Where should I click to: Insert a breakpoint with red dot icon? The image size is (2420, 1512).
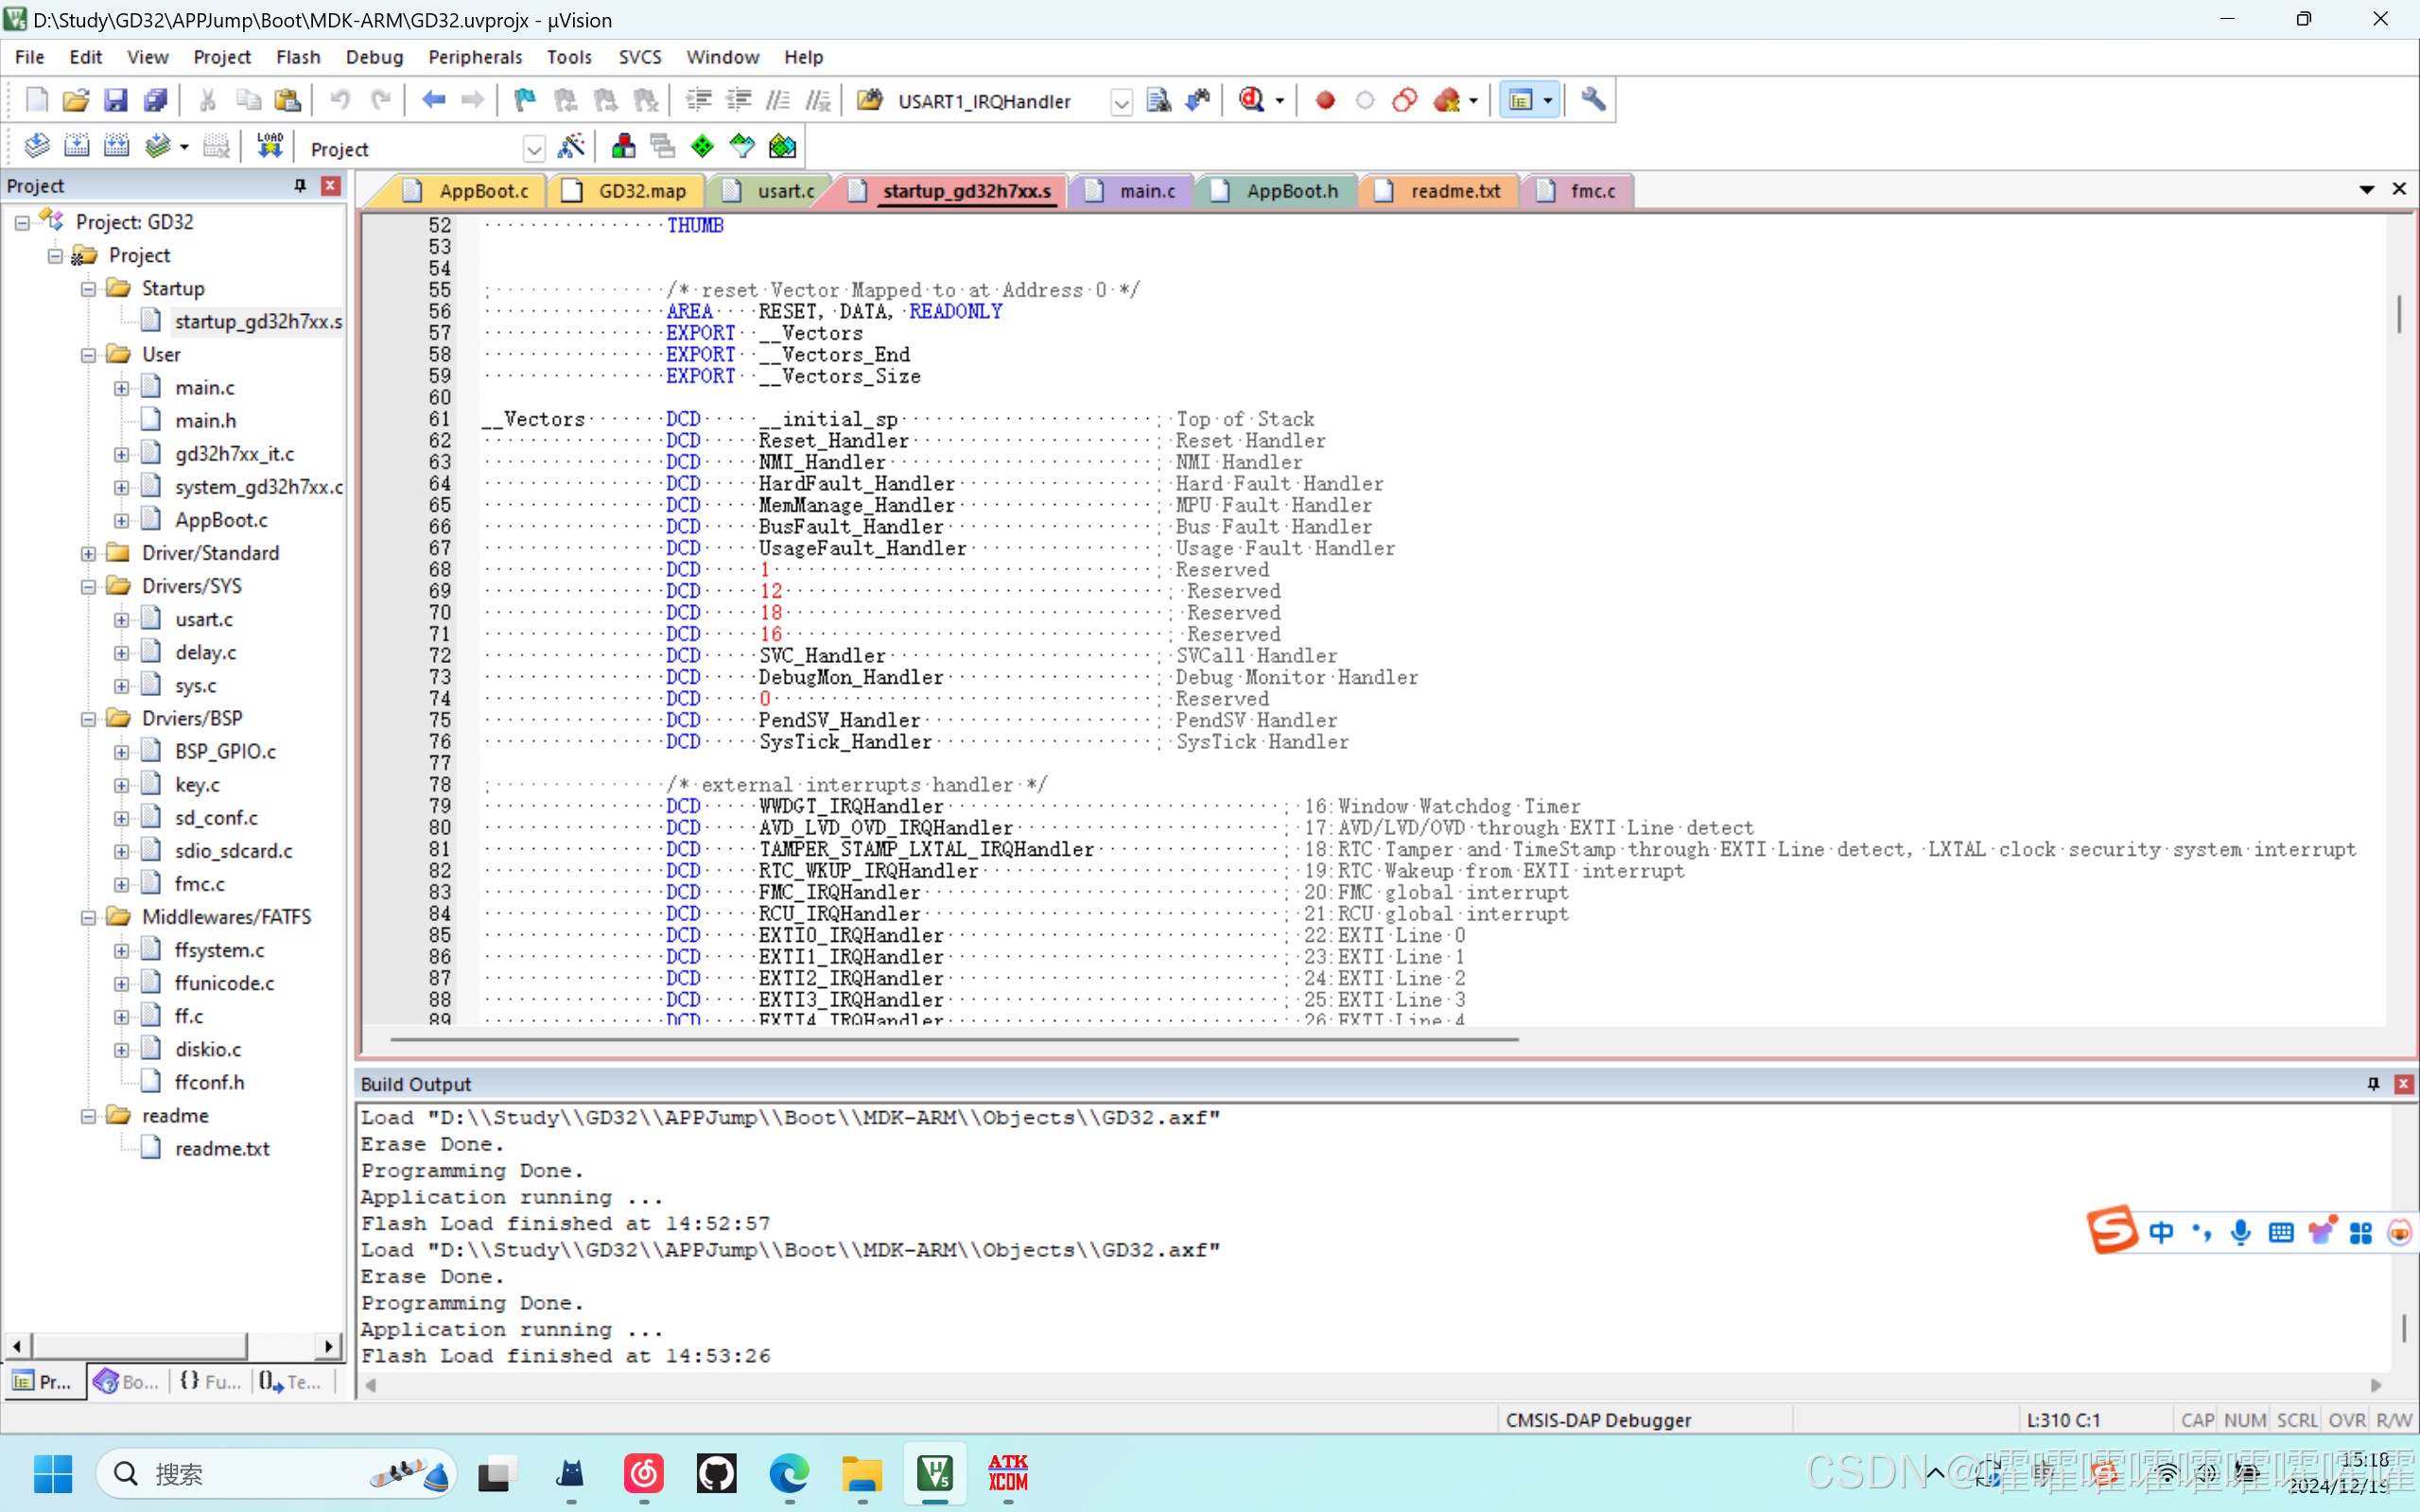(1325, 100)
